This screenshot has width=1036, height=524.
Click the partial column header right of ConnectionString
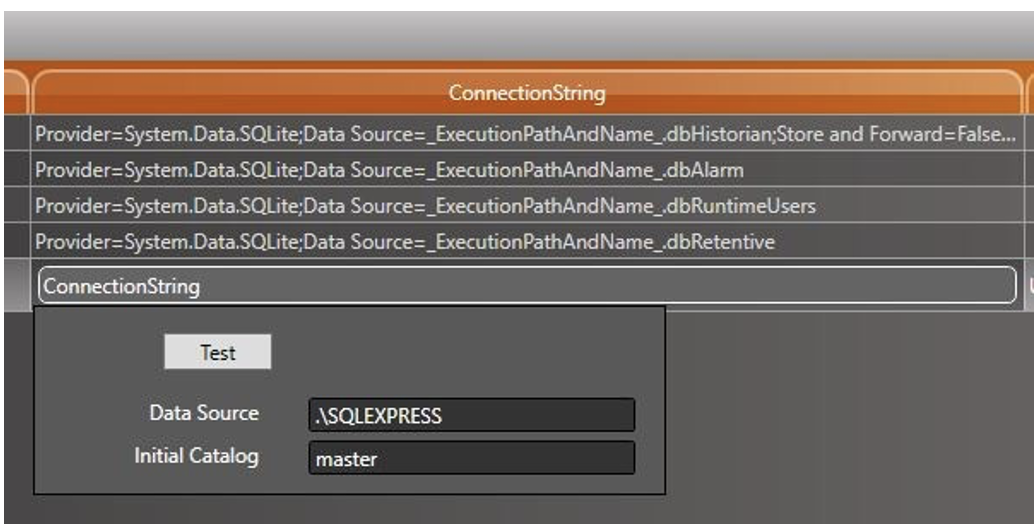(1030, 93)
